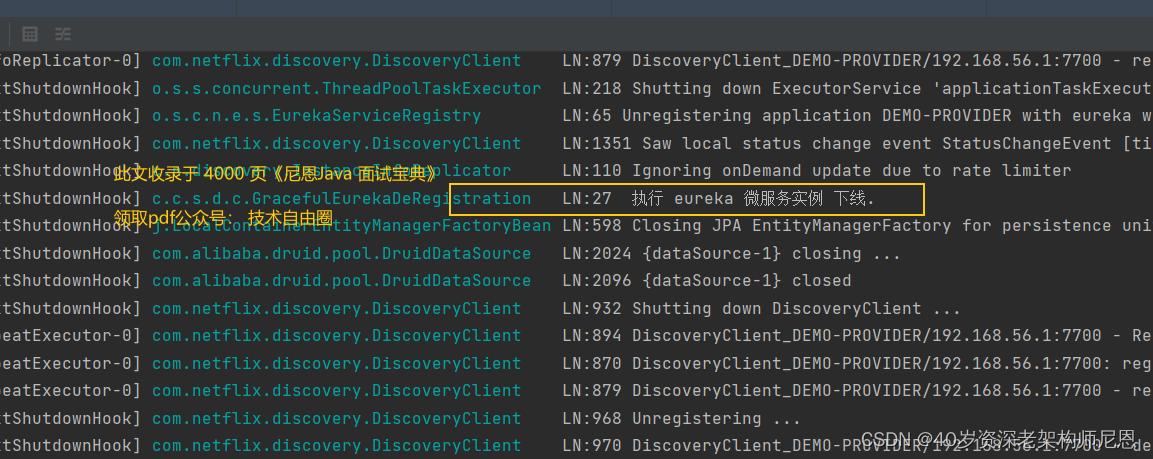1153x459 pixels.
Task: Select the o.s.c.n.e.s.EurekaServiceRegistry logger name
Action: (316, 115)
